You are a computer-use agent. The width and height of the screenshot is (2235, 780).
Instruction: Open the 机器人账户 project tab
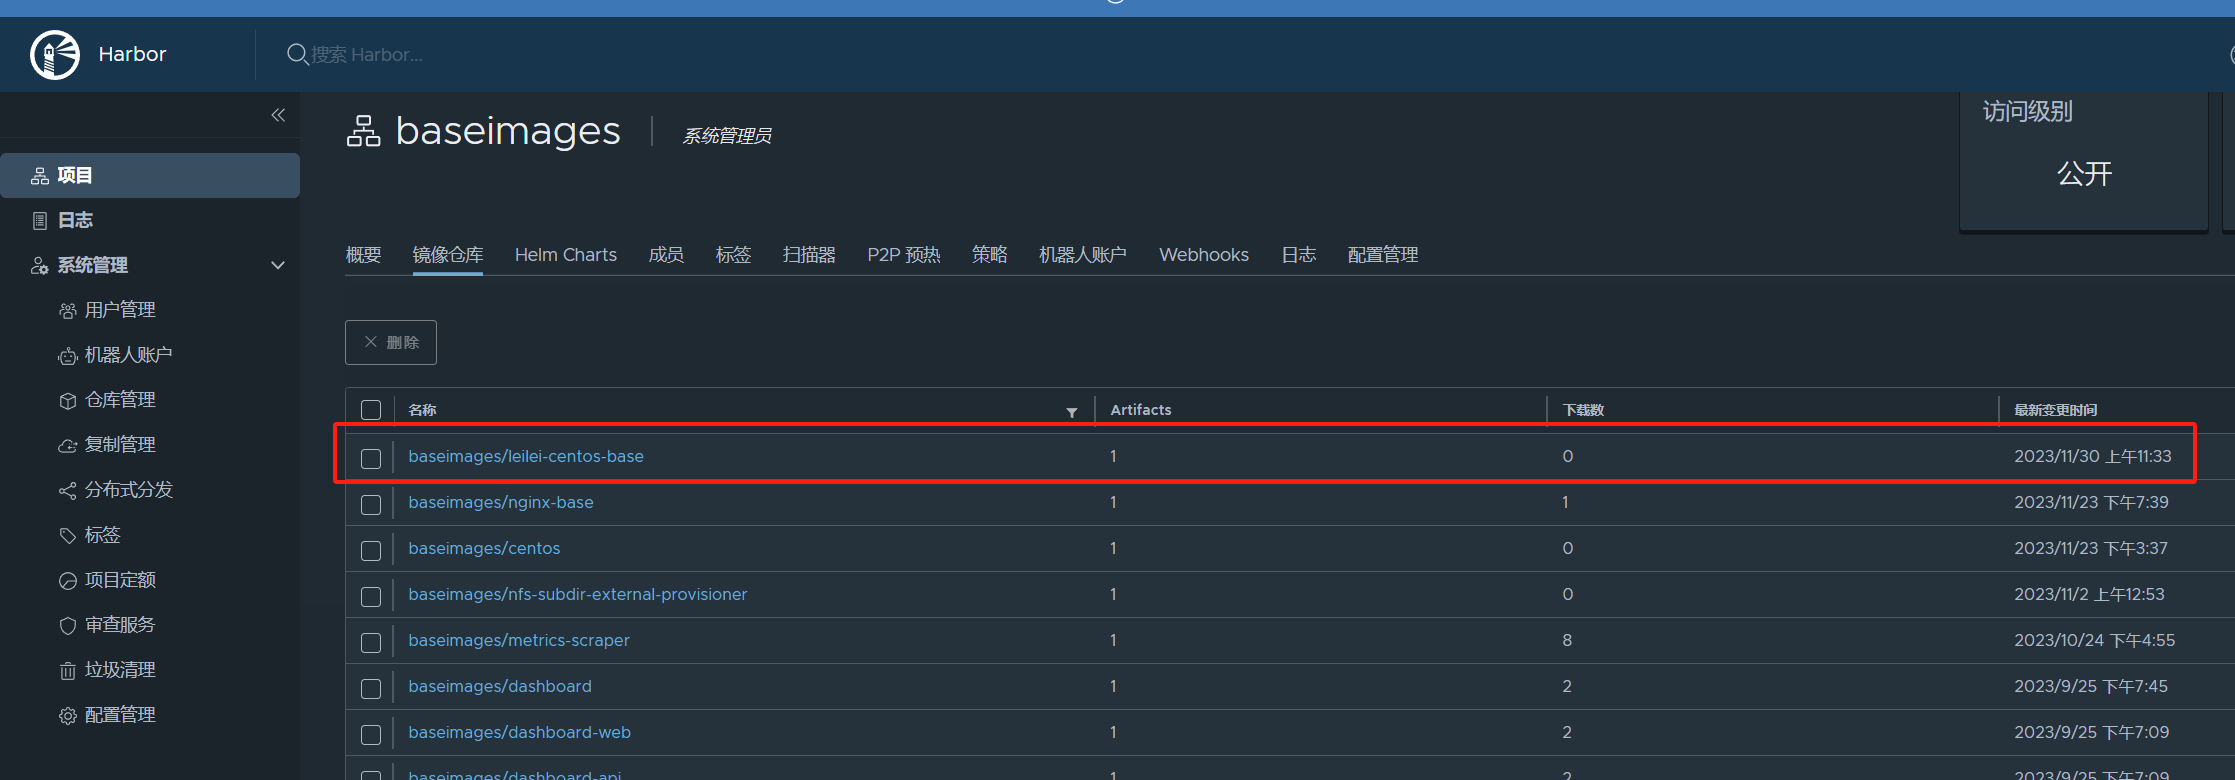(1083, 255)
